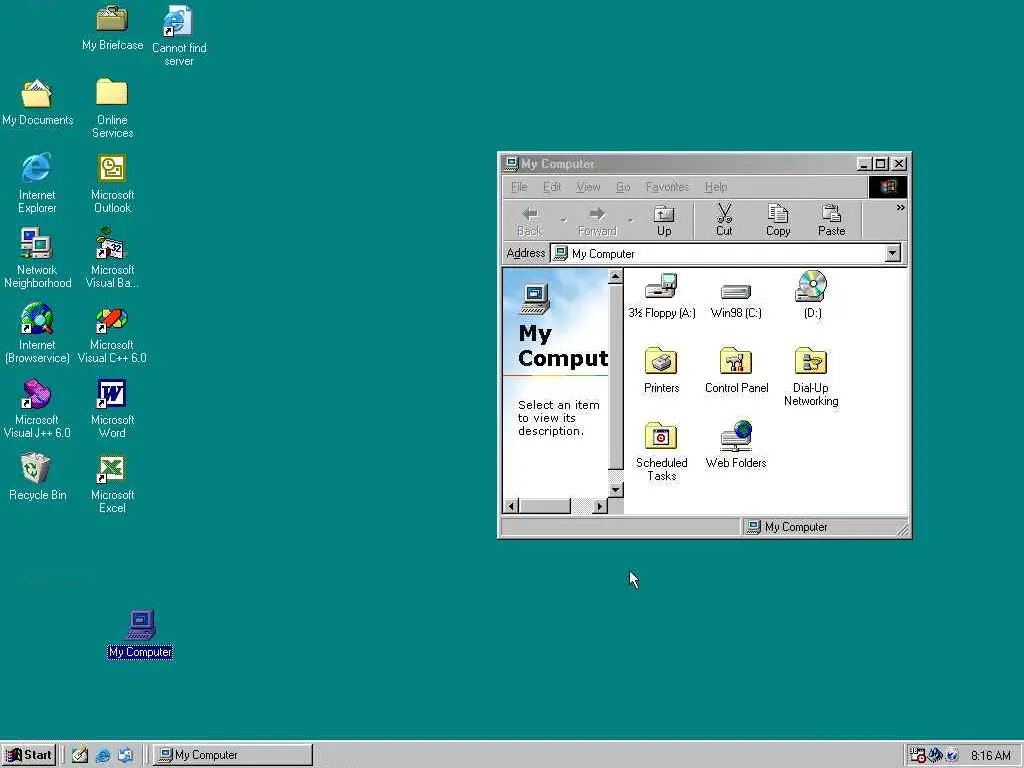1024x768 pixels.
Task: Show more toolbar buttons chevron
Action: [901, 208]
